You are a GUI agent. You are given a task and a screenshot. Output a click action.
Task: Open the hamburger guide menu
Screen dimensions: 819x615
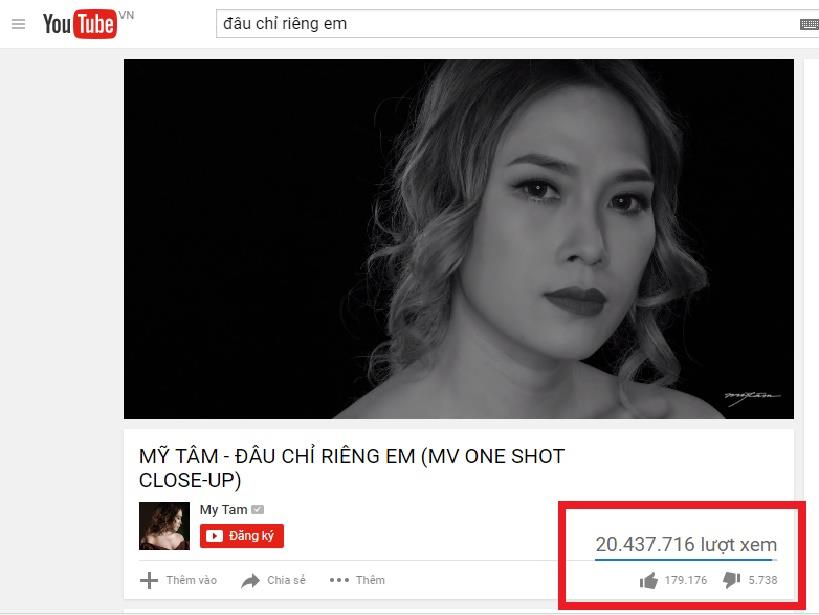(x=18, y=24)
